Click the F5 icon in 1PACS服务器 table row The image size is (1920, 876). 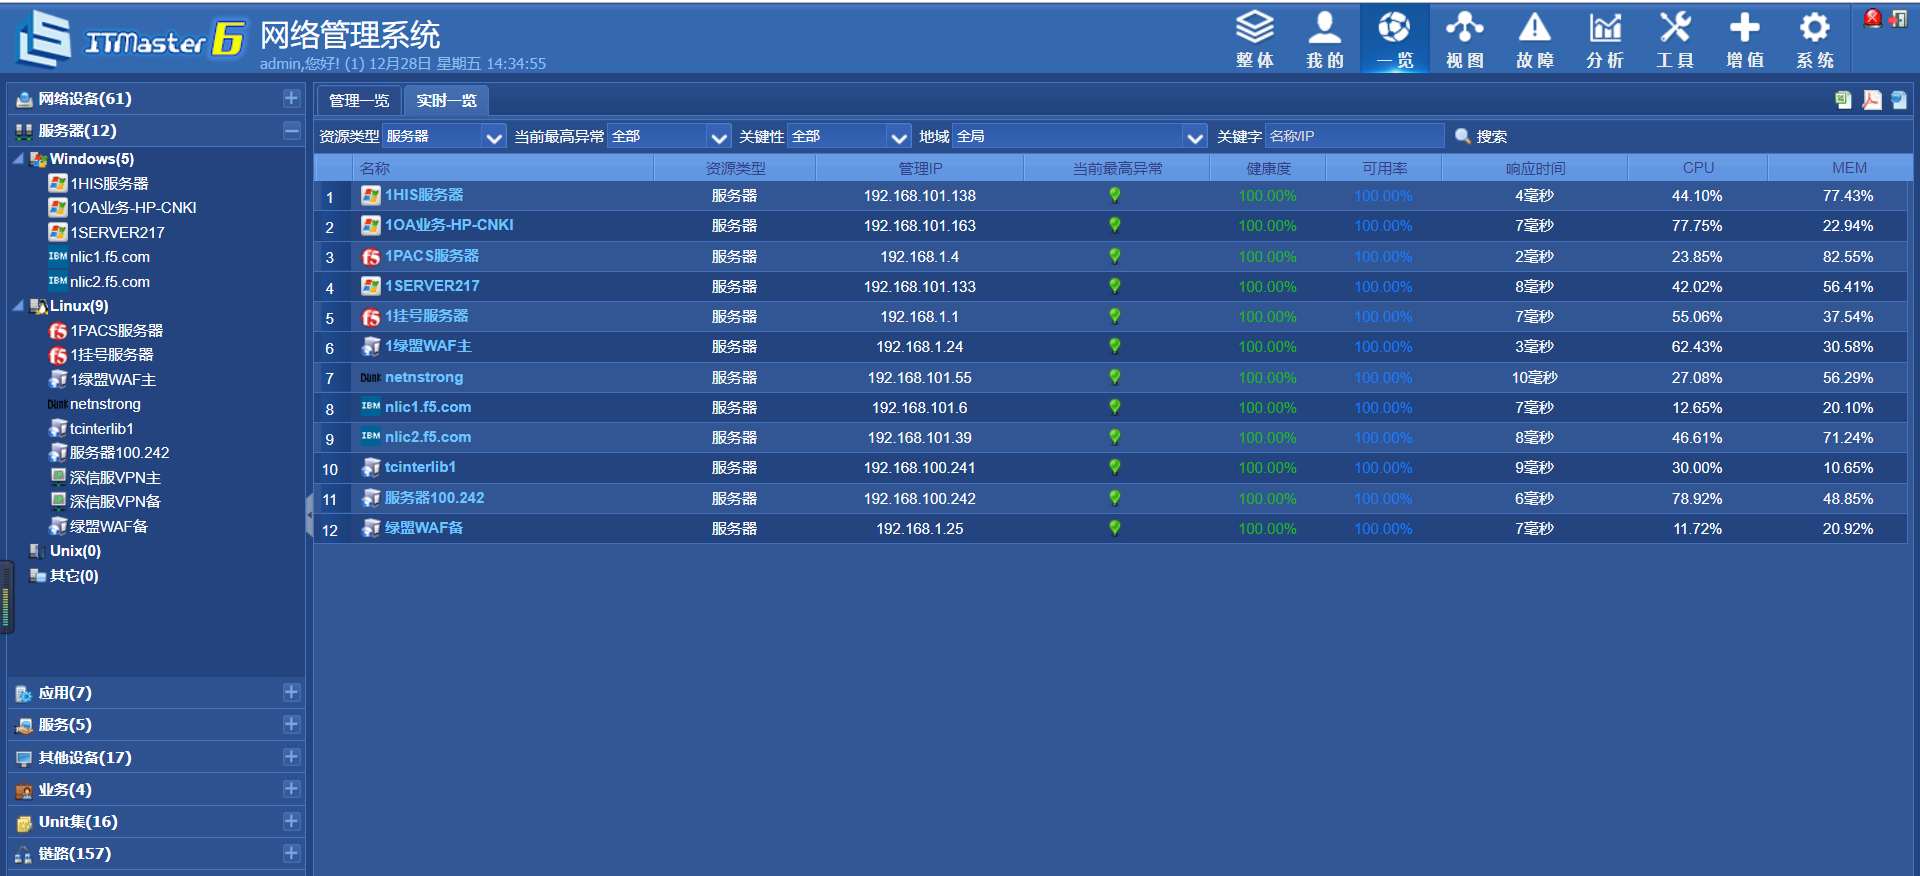point(371,257)
